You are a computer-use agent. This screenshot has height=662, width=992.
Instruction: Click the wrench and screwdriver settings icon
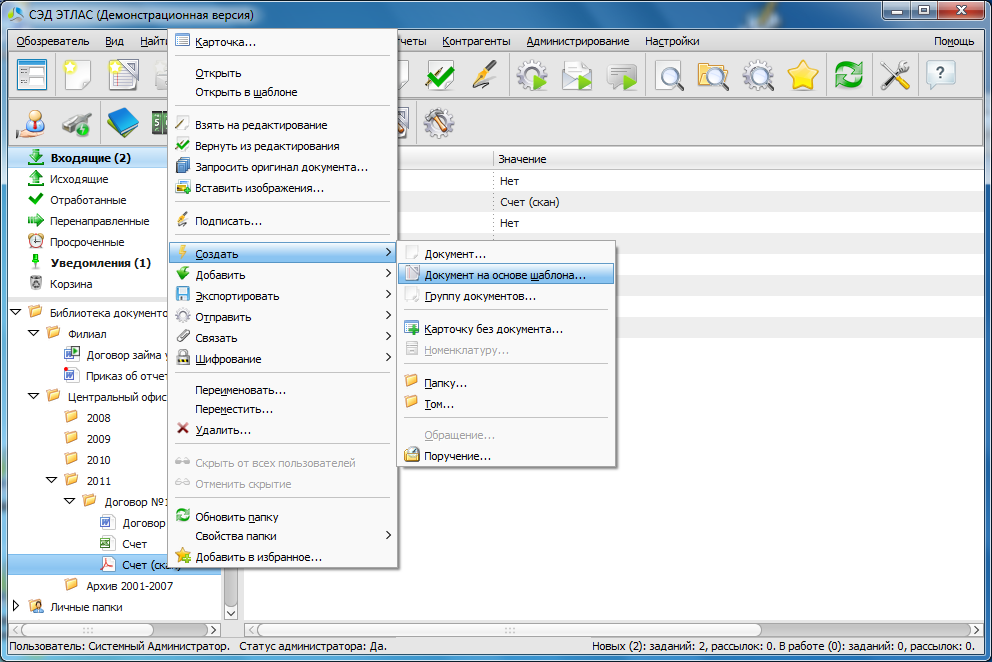click(894, 76)
